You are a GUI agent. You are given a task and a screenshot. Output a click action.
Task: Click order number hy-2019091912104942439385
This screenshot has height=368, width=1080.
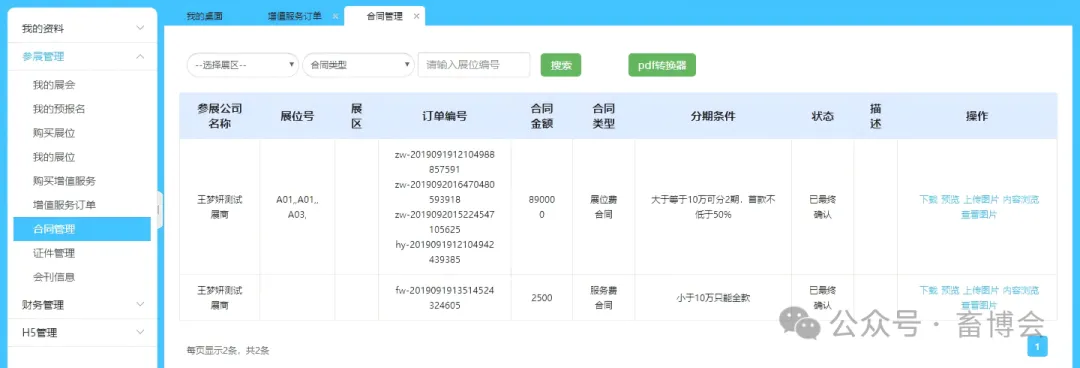(444, 252)
